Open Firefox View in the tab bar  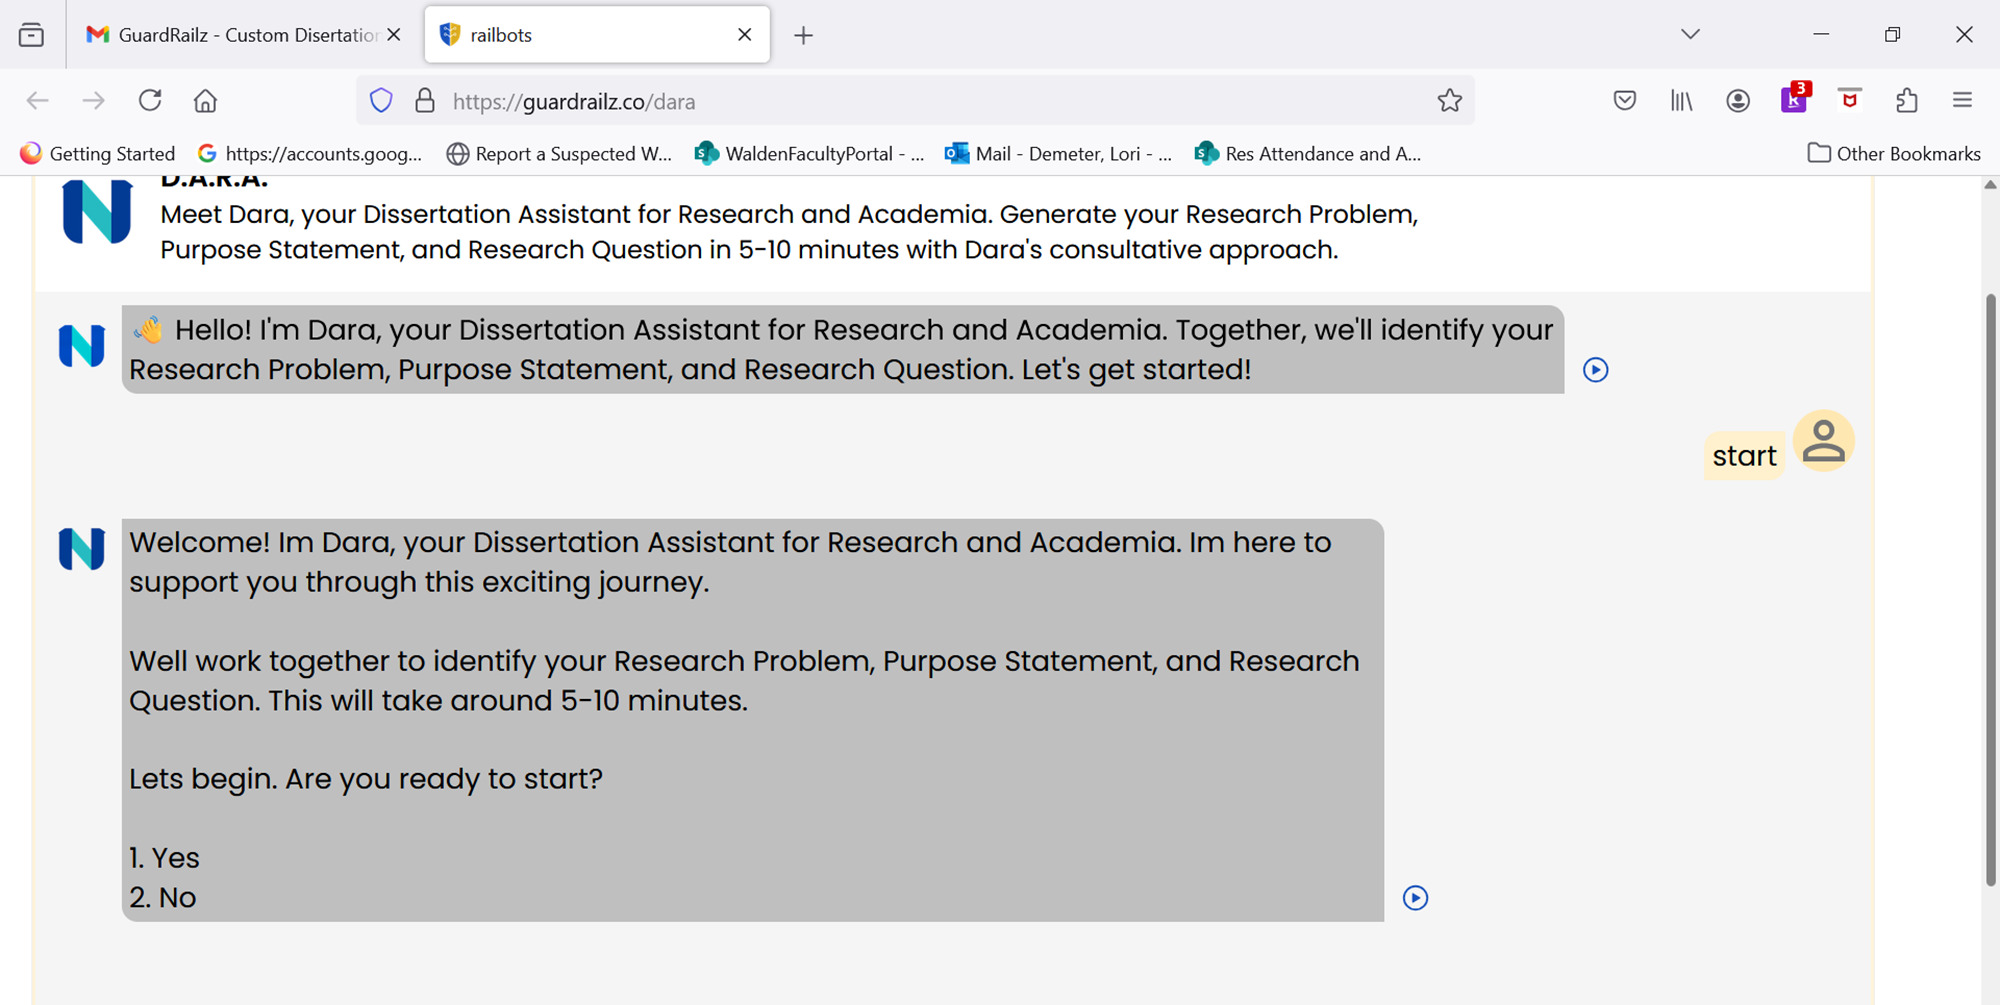point(32,33)
